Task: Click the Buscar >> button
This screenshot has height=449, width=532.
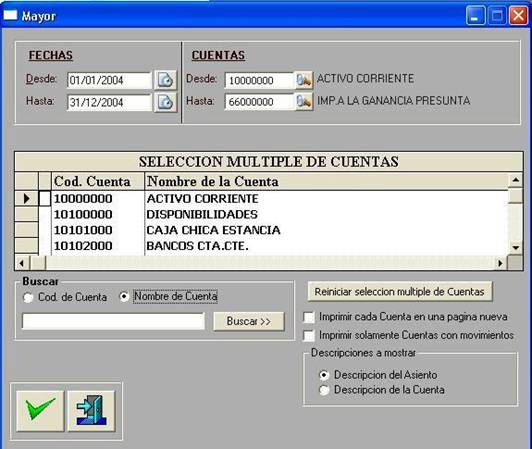Action: pyautogui.click(x=248, y=321)
